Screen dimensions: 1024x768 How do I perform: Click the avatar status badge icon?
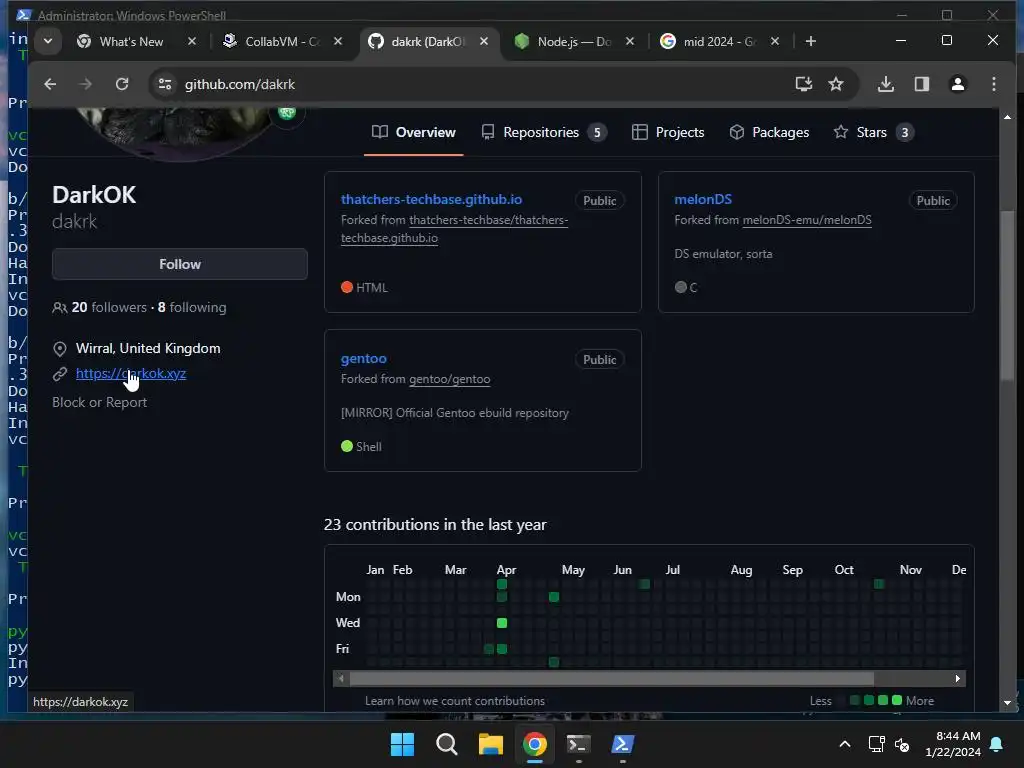[x=287, y=114]
